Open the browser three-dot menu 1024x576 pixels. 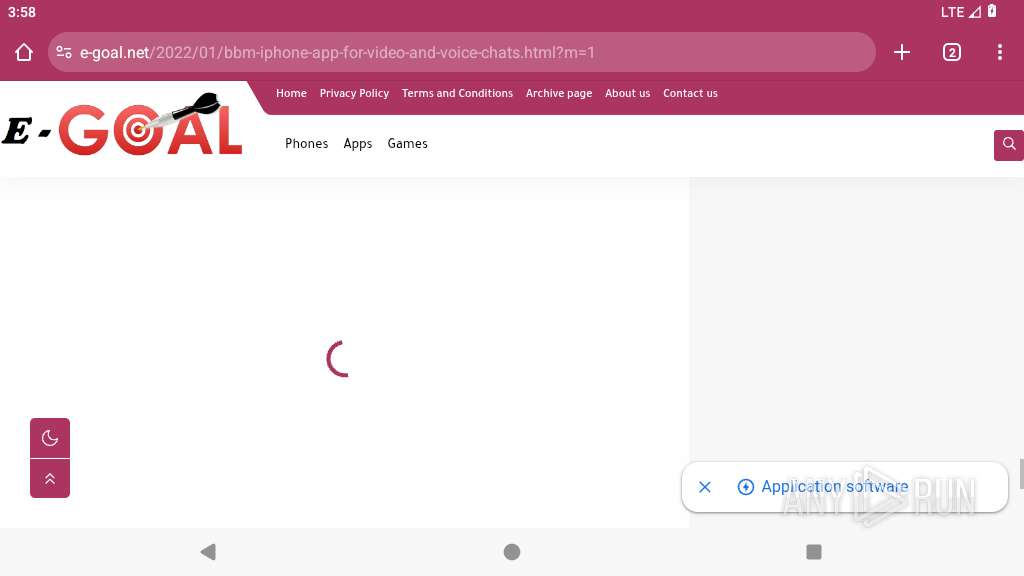pyautogui.click(x=1000, y=52)
